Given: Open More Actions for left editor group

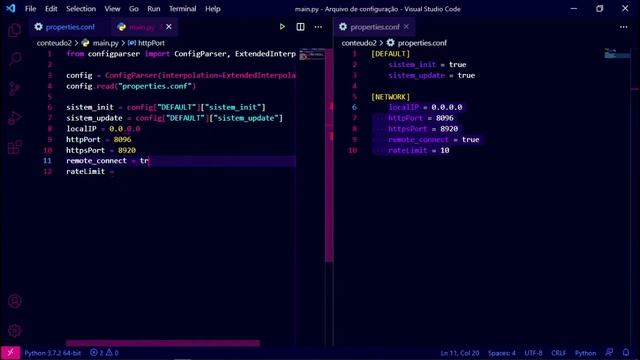Looking at the screenshot, I should pyautogui.click(x=318, y=27).
